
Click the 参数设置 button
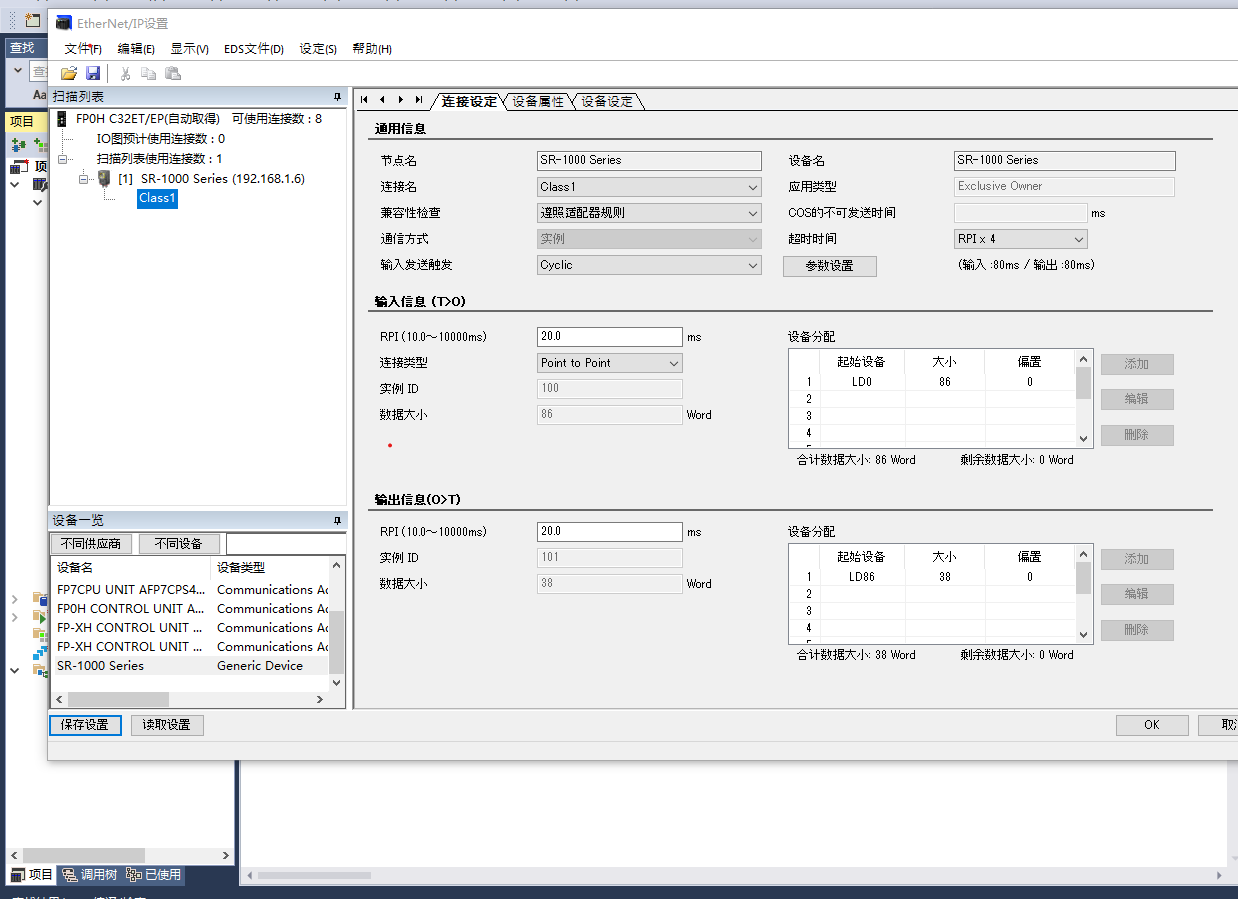tap(829, 266)
